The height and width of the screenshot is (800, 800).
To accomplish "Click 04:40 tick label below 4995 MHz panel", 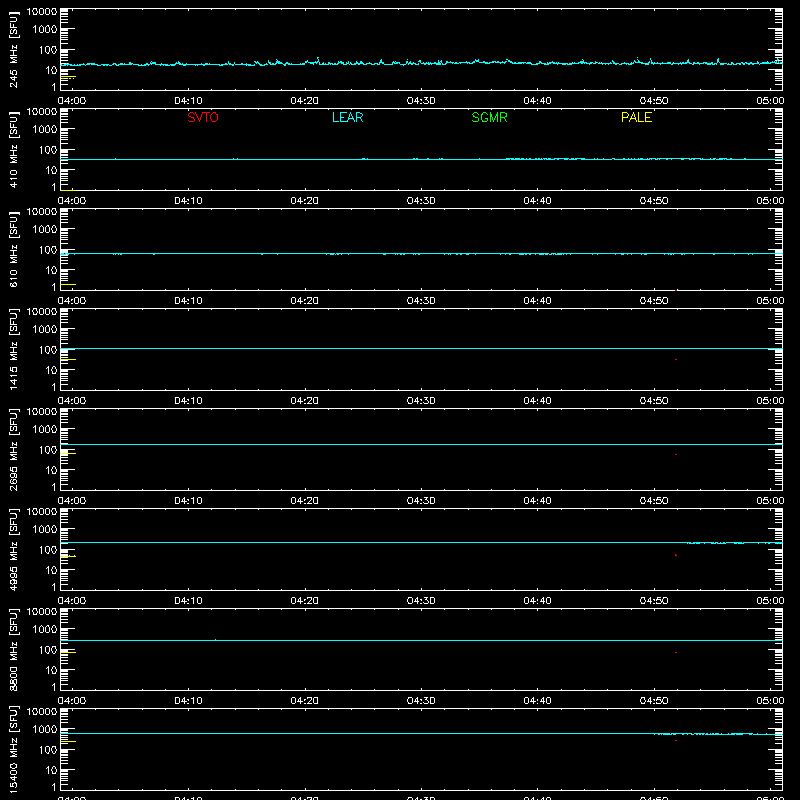I will point(537,601).
